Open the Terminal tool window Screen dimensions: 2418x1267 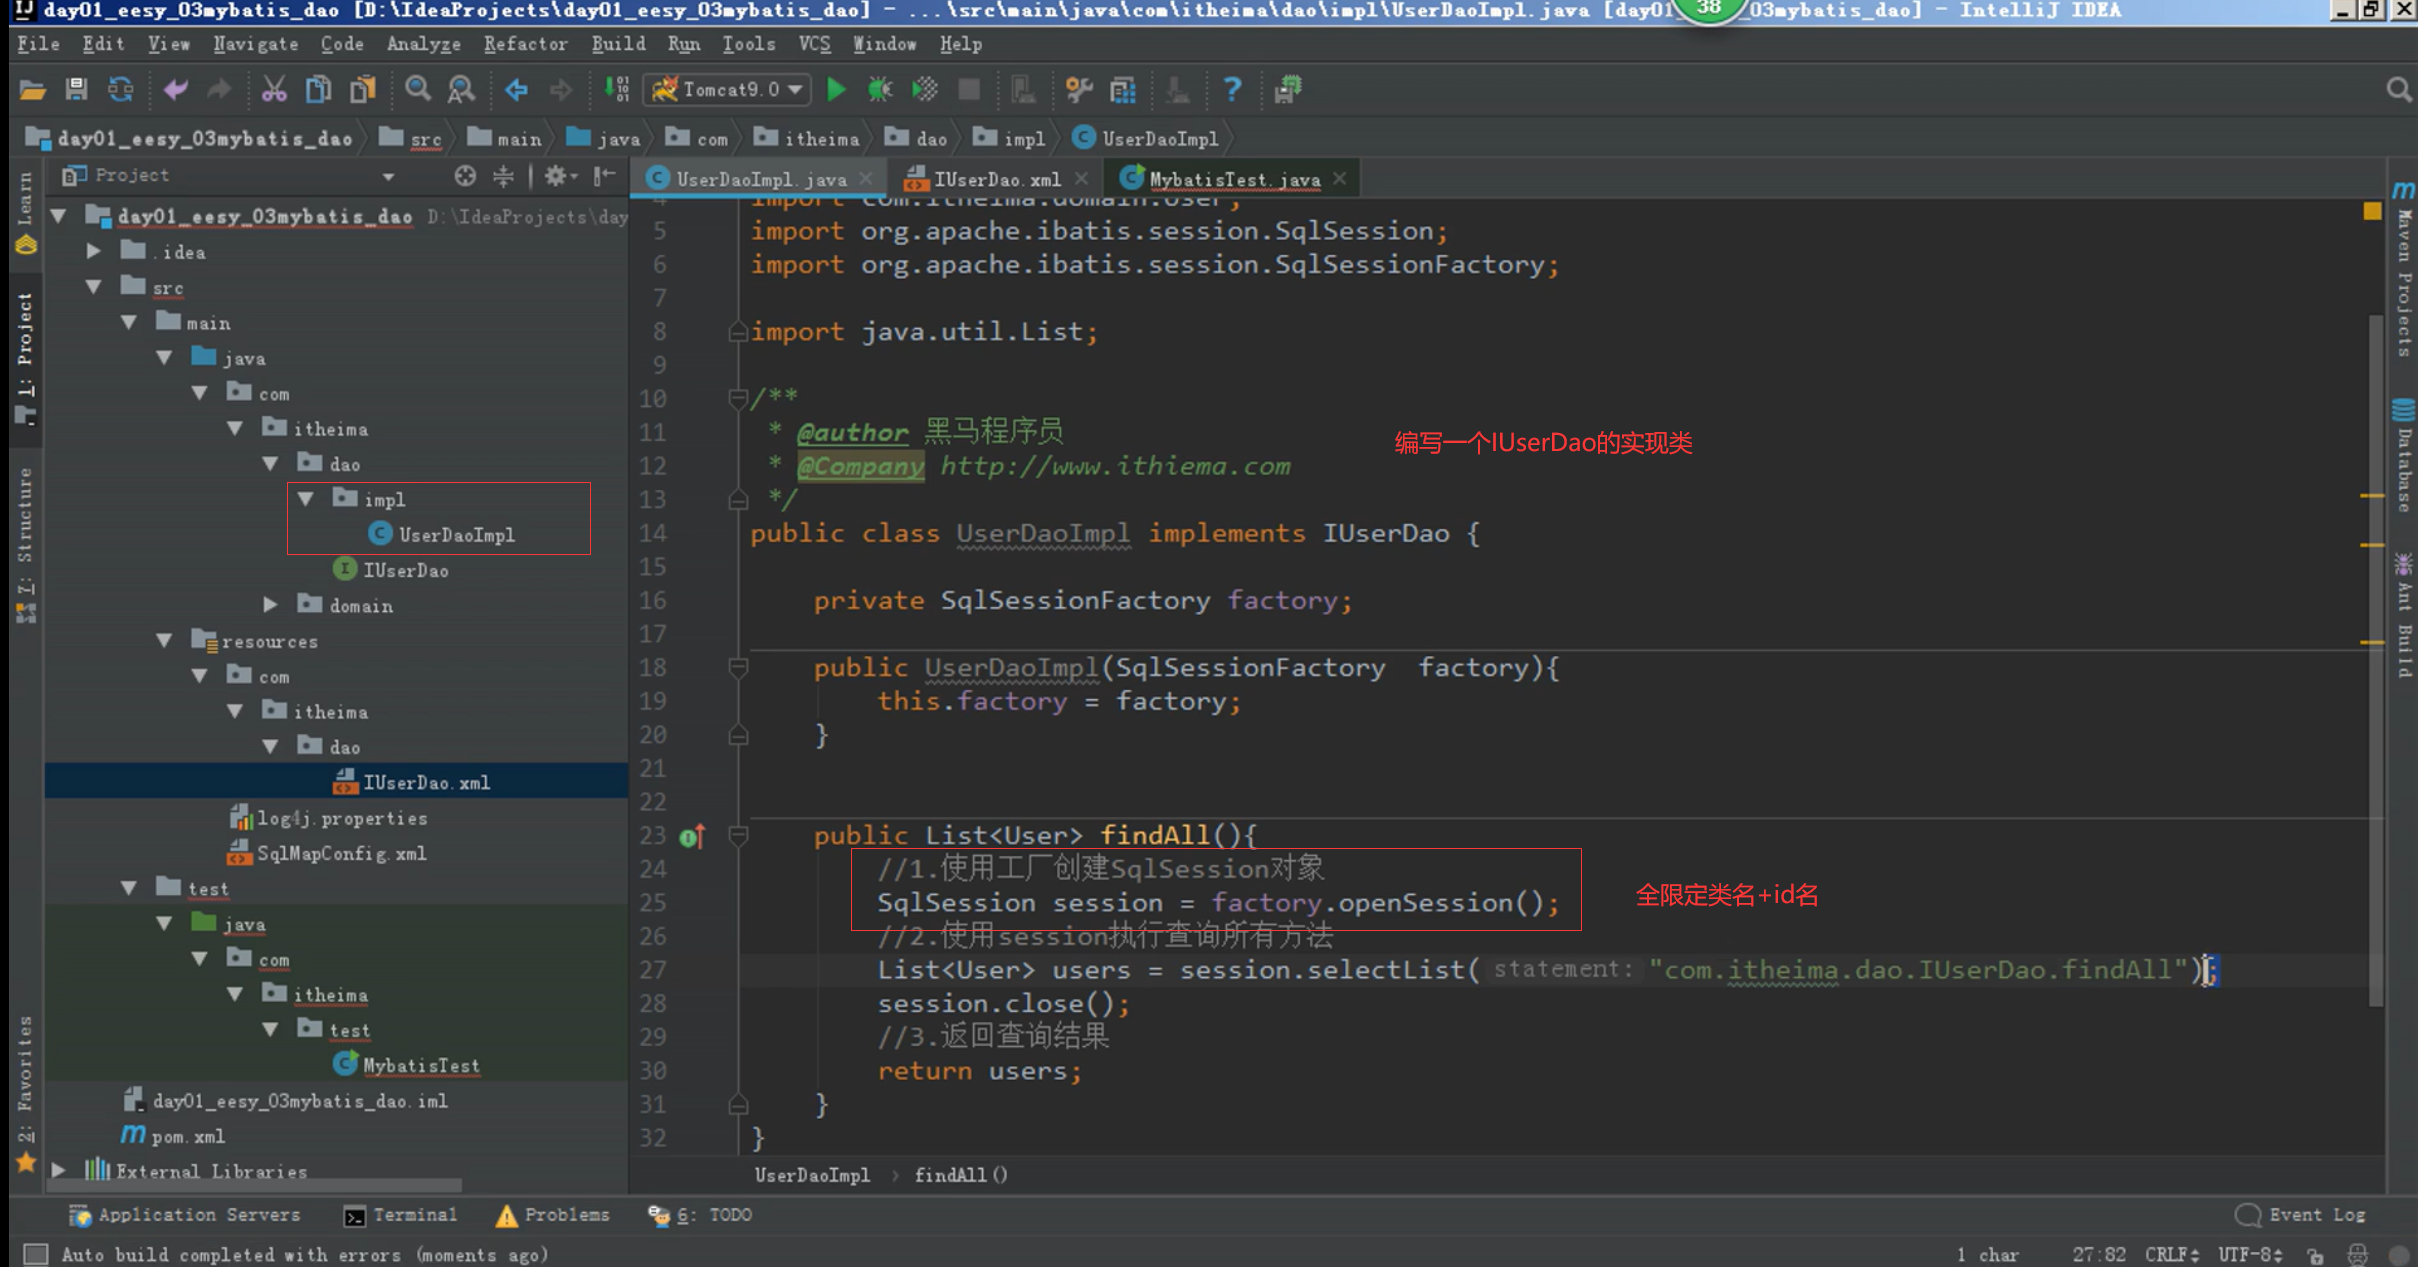[413, 1214]
